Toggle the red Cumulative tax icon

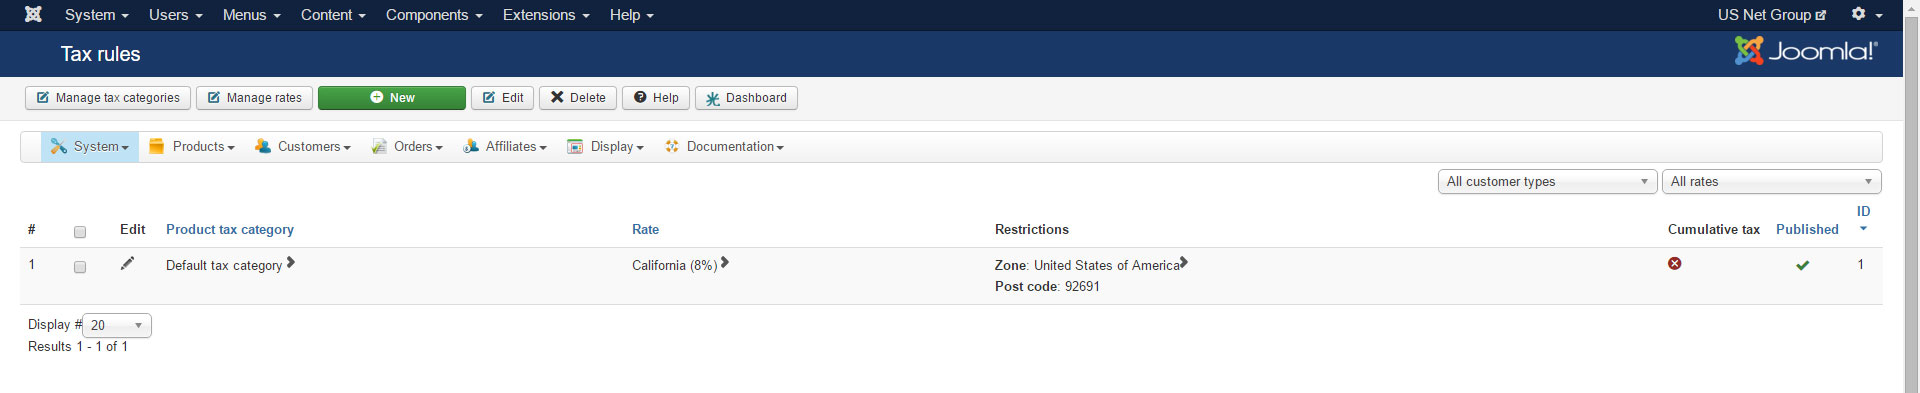(1674, 263)
